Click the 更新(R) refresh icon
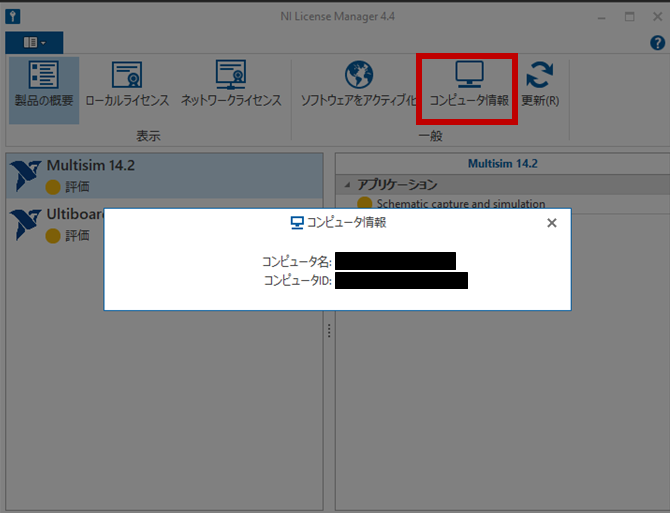670x513 pixels. pyautogui.click(x=540, y=77)
